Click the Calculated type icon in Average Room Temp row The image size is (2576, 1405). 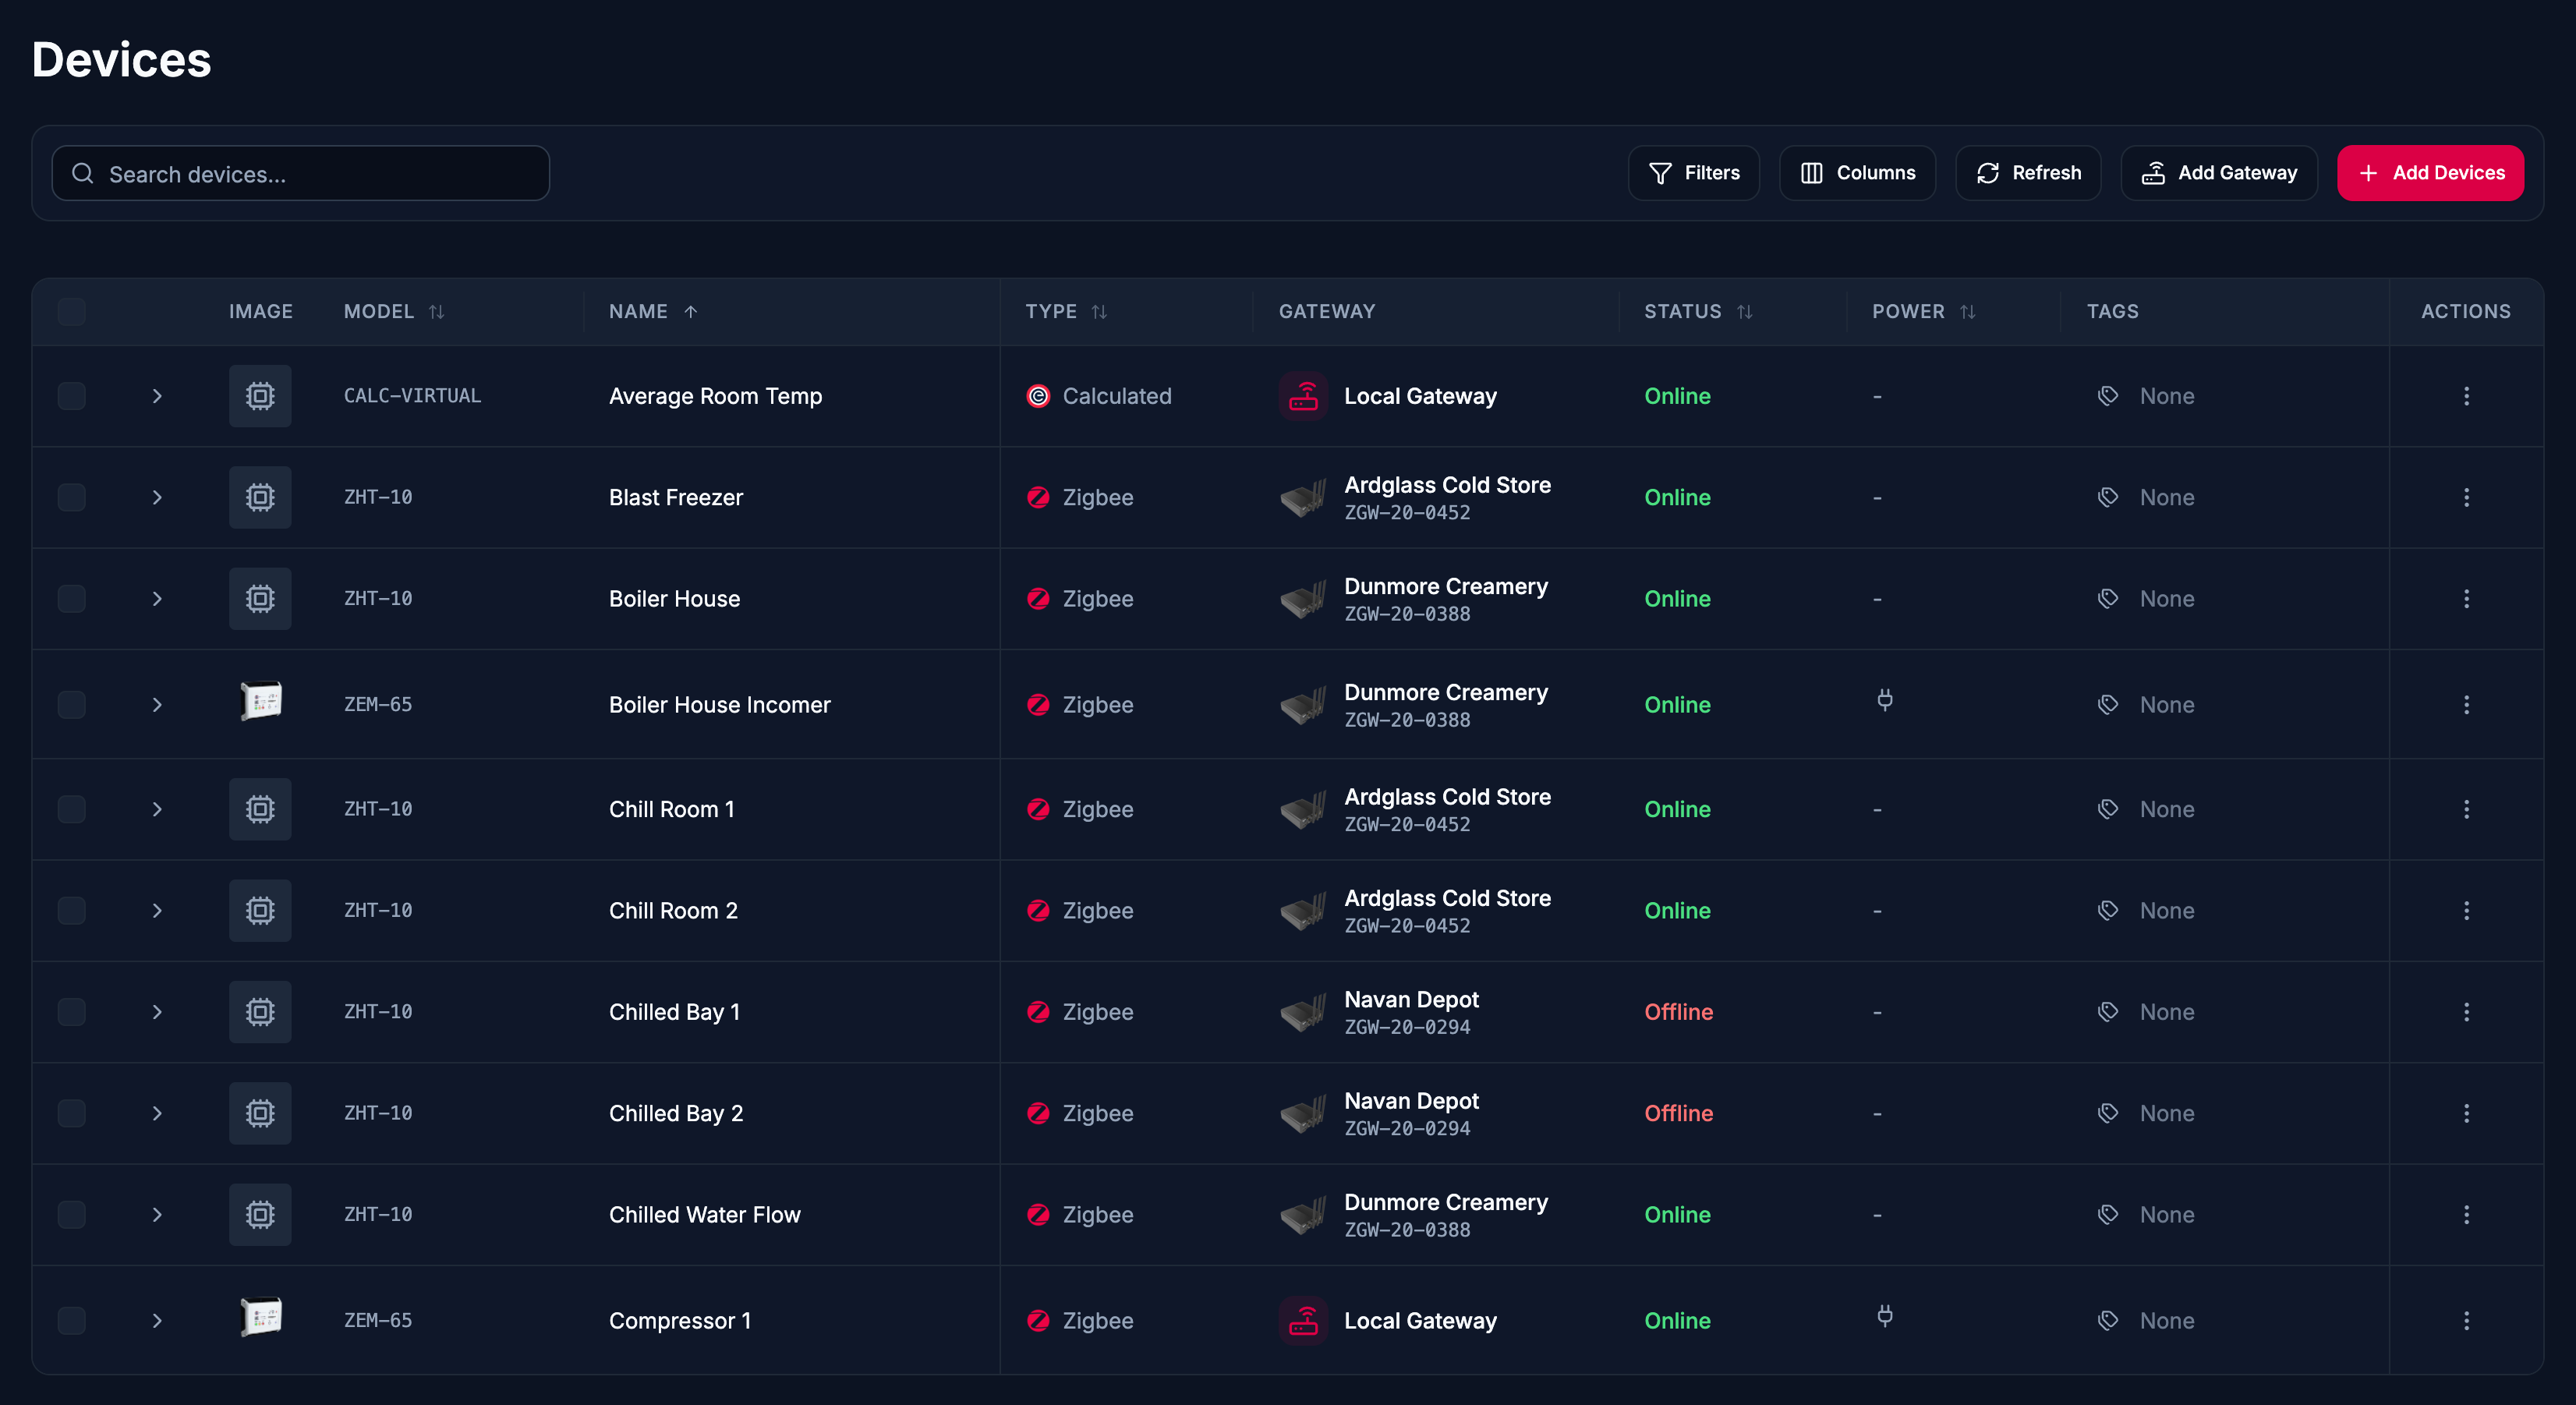[x=1038, y=396]
